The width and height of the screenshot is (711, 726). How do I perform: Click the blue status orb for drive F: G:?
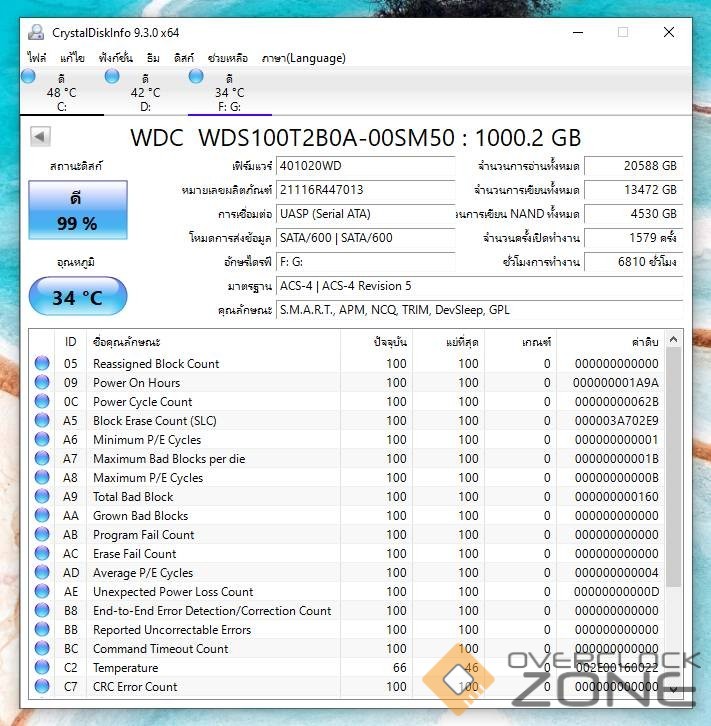(x=196, y=76)
